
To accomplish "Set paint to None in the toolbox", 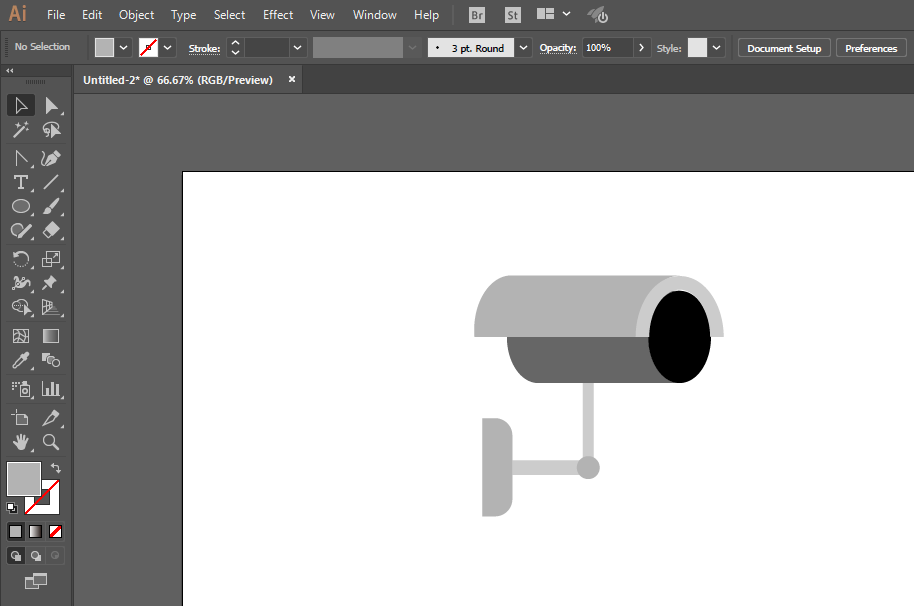I will pyautogui.click(x=56, y=531).
